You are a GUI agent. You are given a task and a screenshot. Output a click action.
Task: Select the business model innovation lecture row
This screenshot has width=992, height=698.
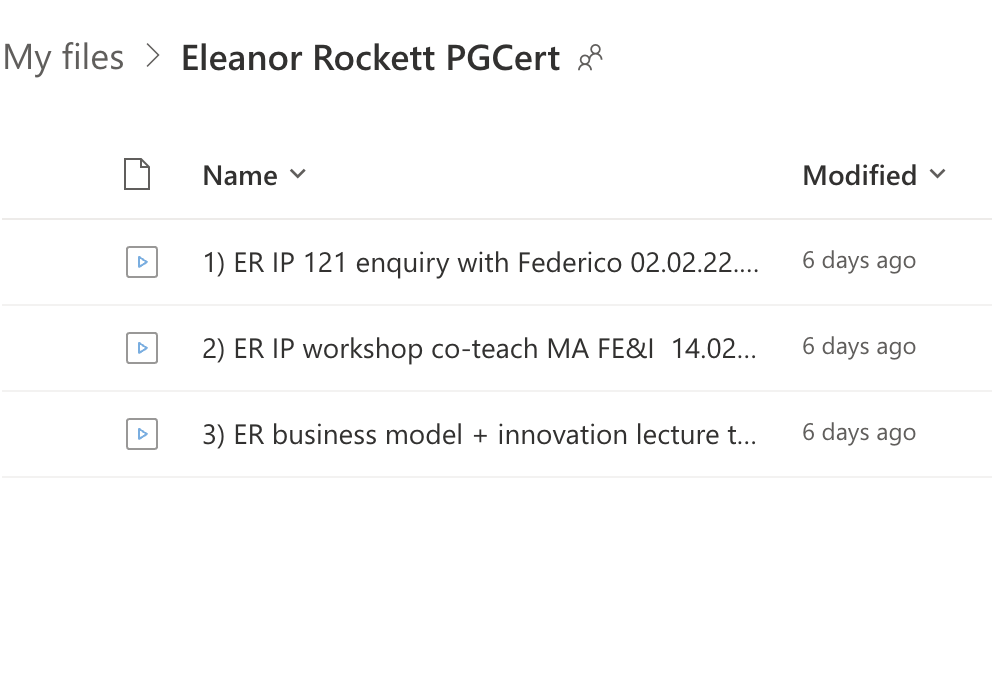(60, 434)
